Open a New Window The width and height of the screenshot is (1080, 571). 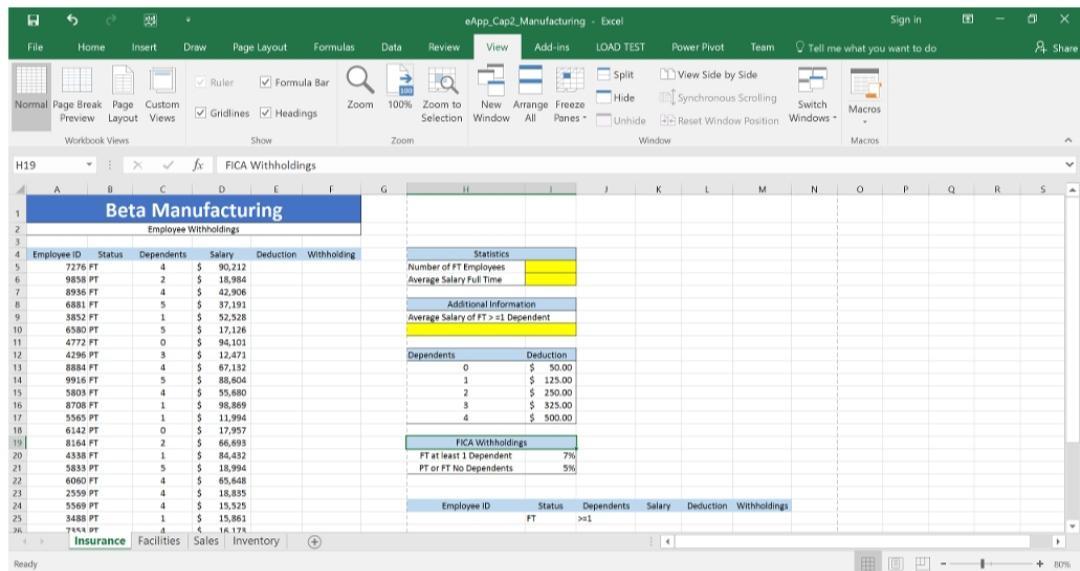491,98
